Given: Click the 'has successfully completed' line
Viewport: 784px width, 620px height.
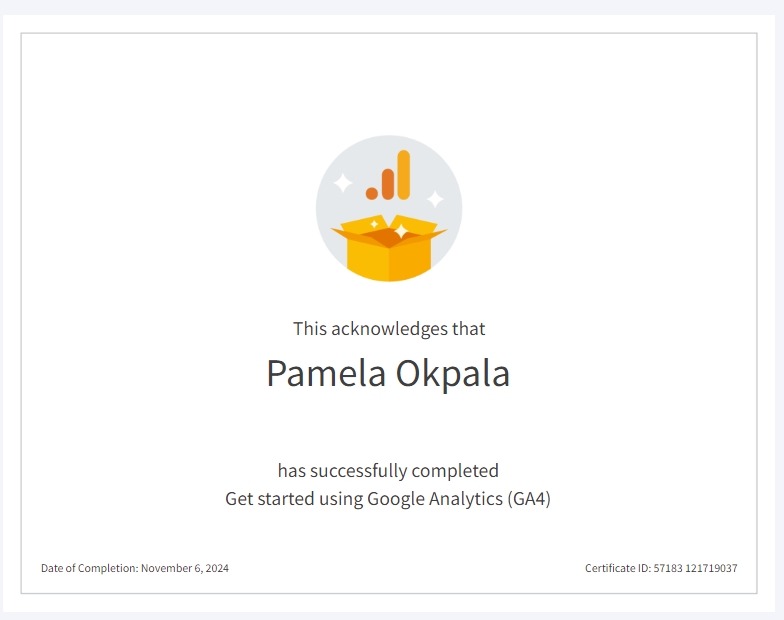Looking at the screenshot, I should click(x=388, y=470).
